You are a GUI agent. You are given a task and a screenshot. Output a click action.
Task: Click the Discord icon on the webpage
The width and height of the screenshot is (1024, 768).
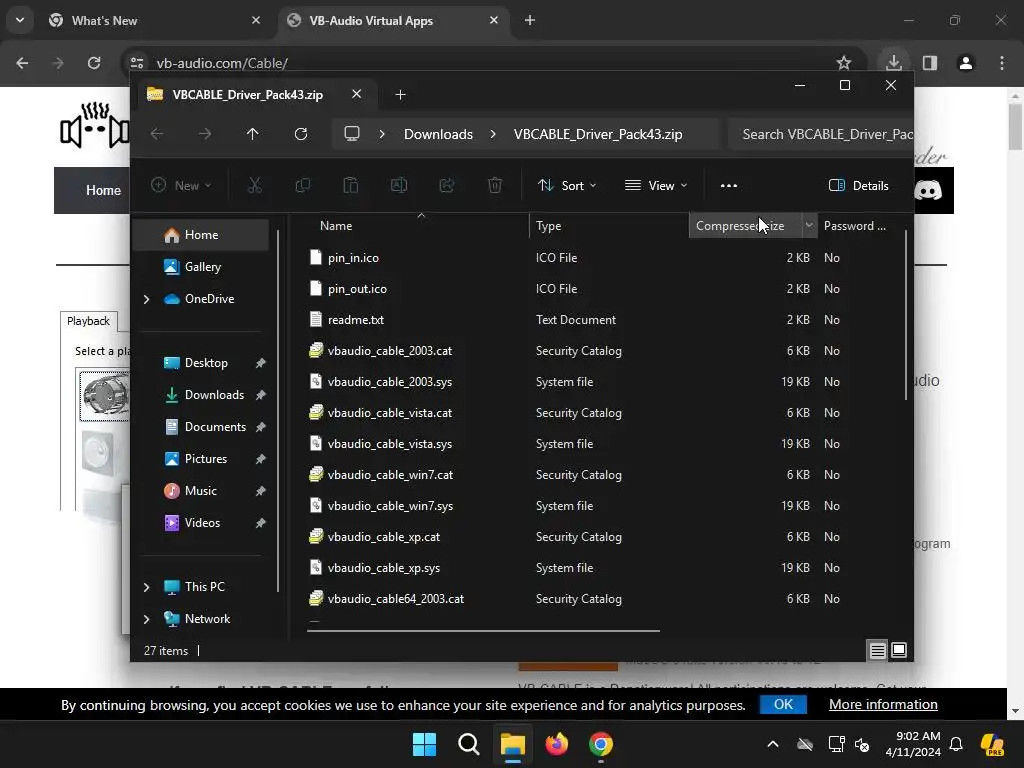click(x=928, y=191)
